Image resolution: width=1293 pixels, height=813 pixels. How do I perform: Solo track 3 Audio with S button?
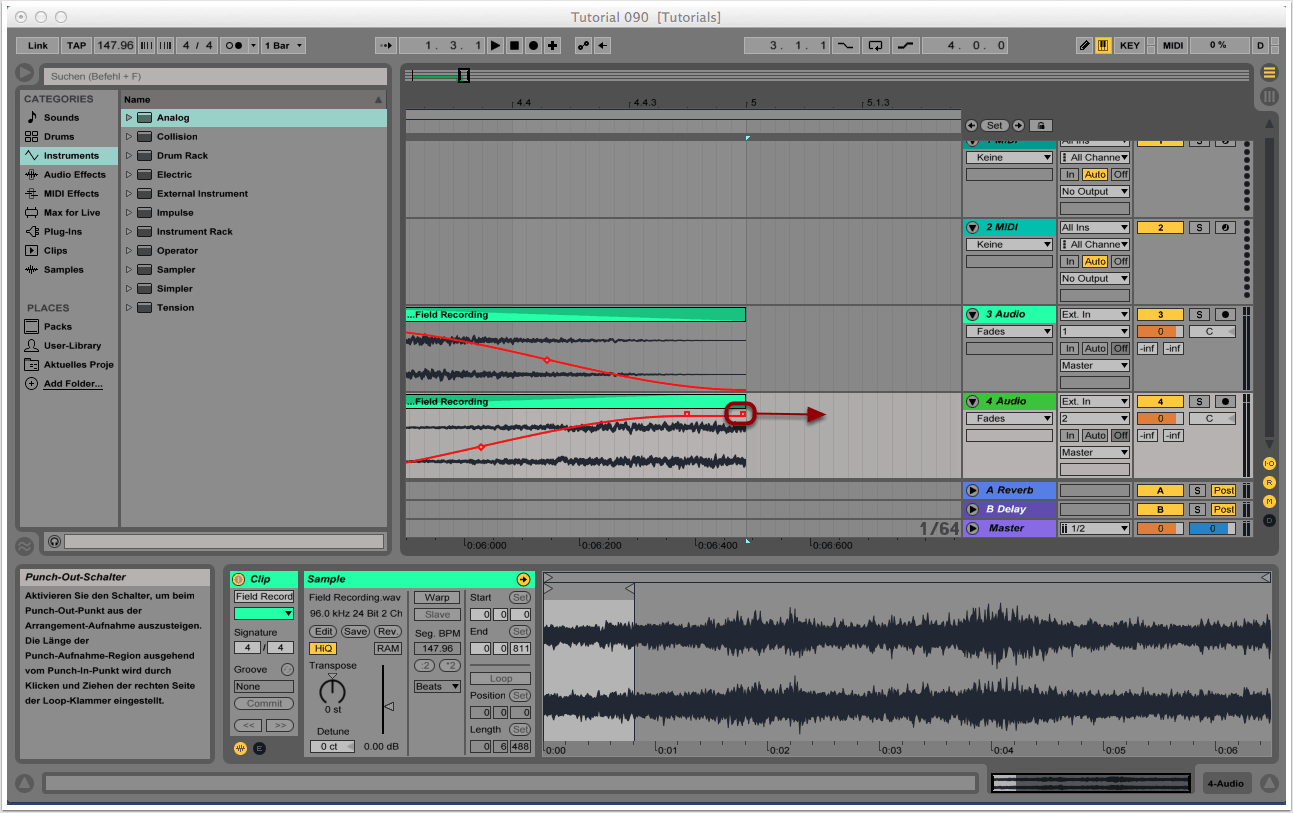point(1199,315)
